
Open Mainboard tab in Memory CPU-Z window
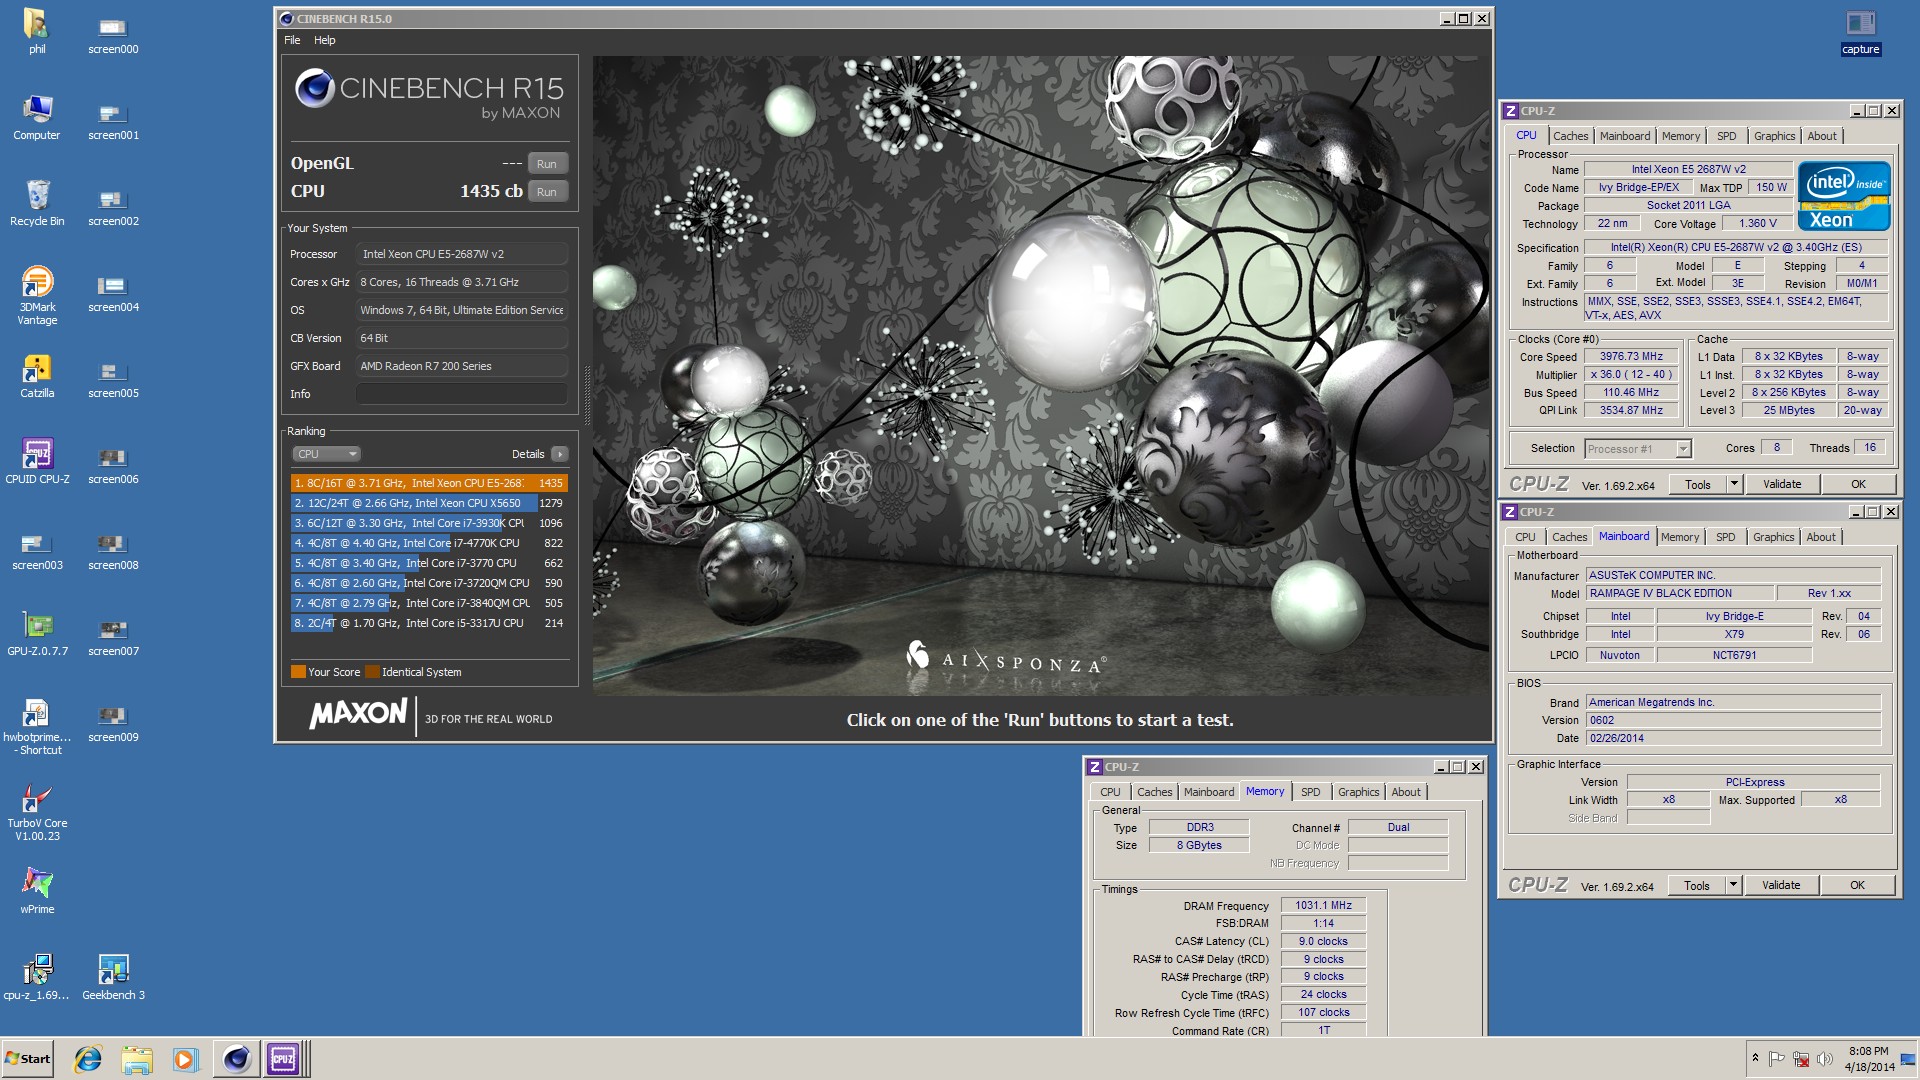(1208, 792)
